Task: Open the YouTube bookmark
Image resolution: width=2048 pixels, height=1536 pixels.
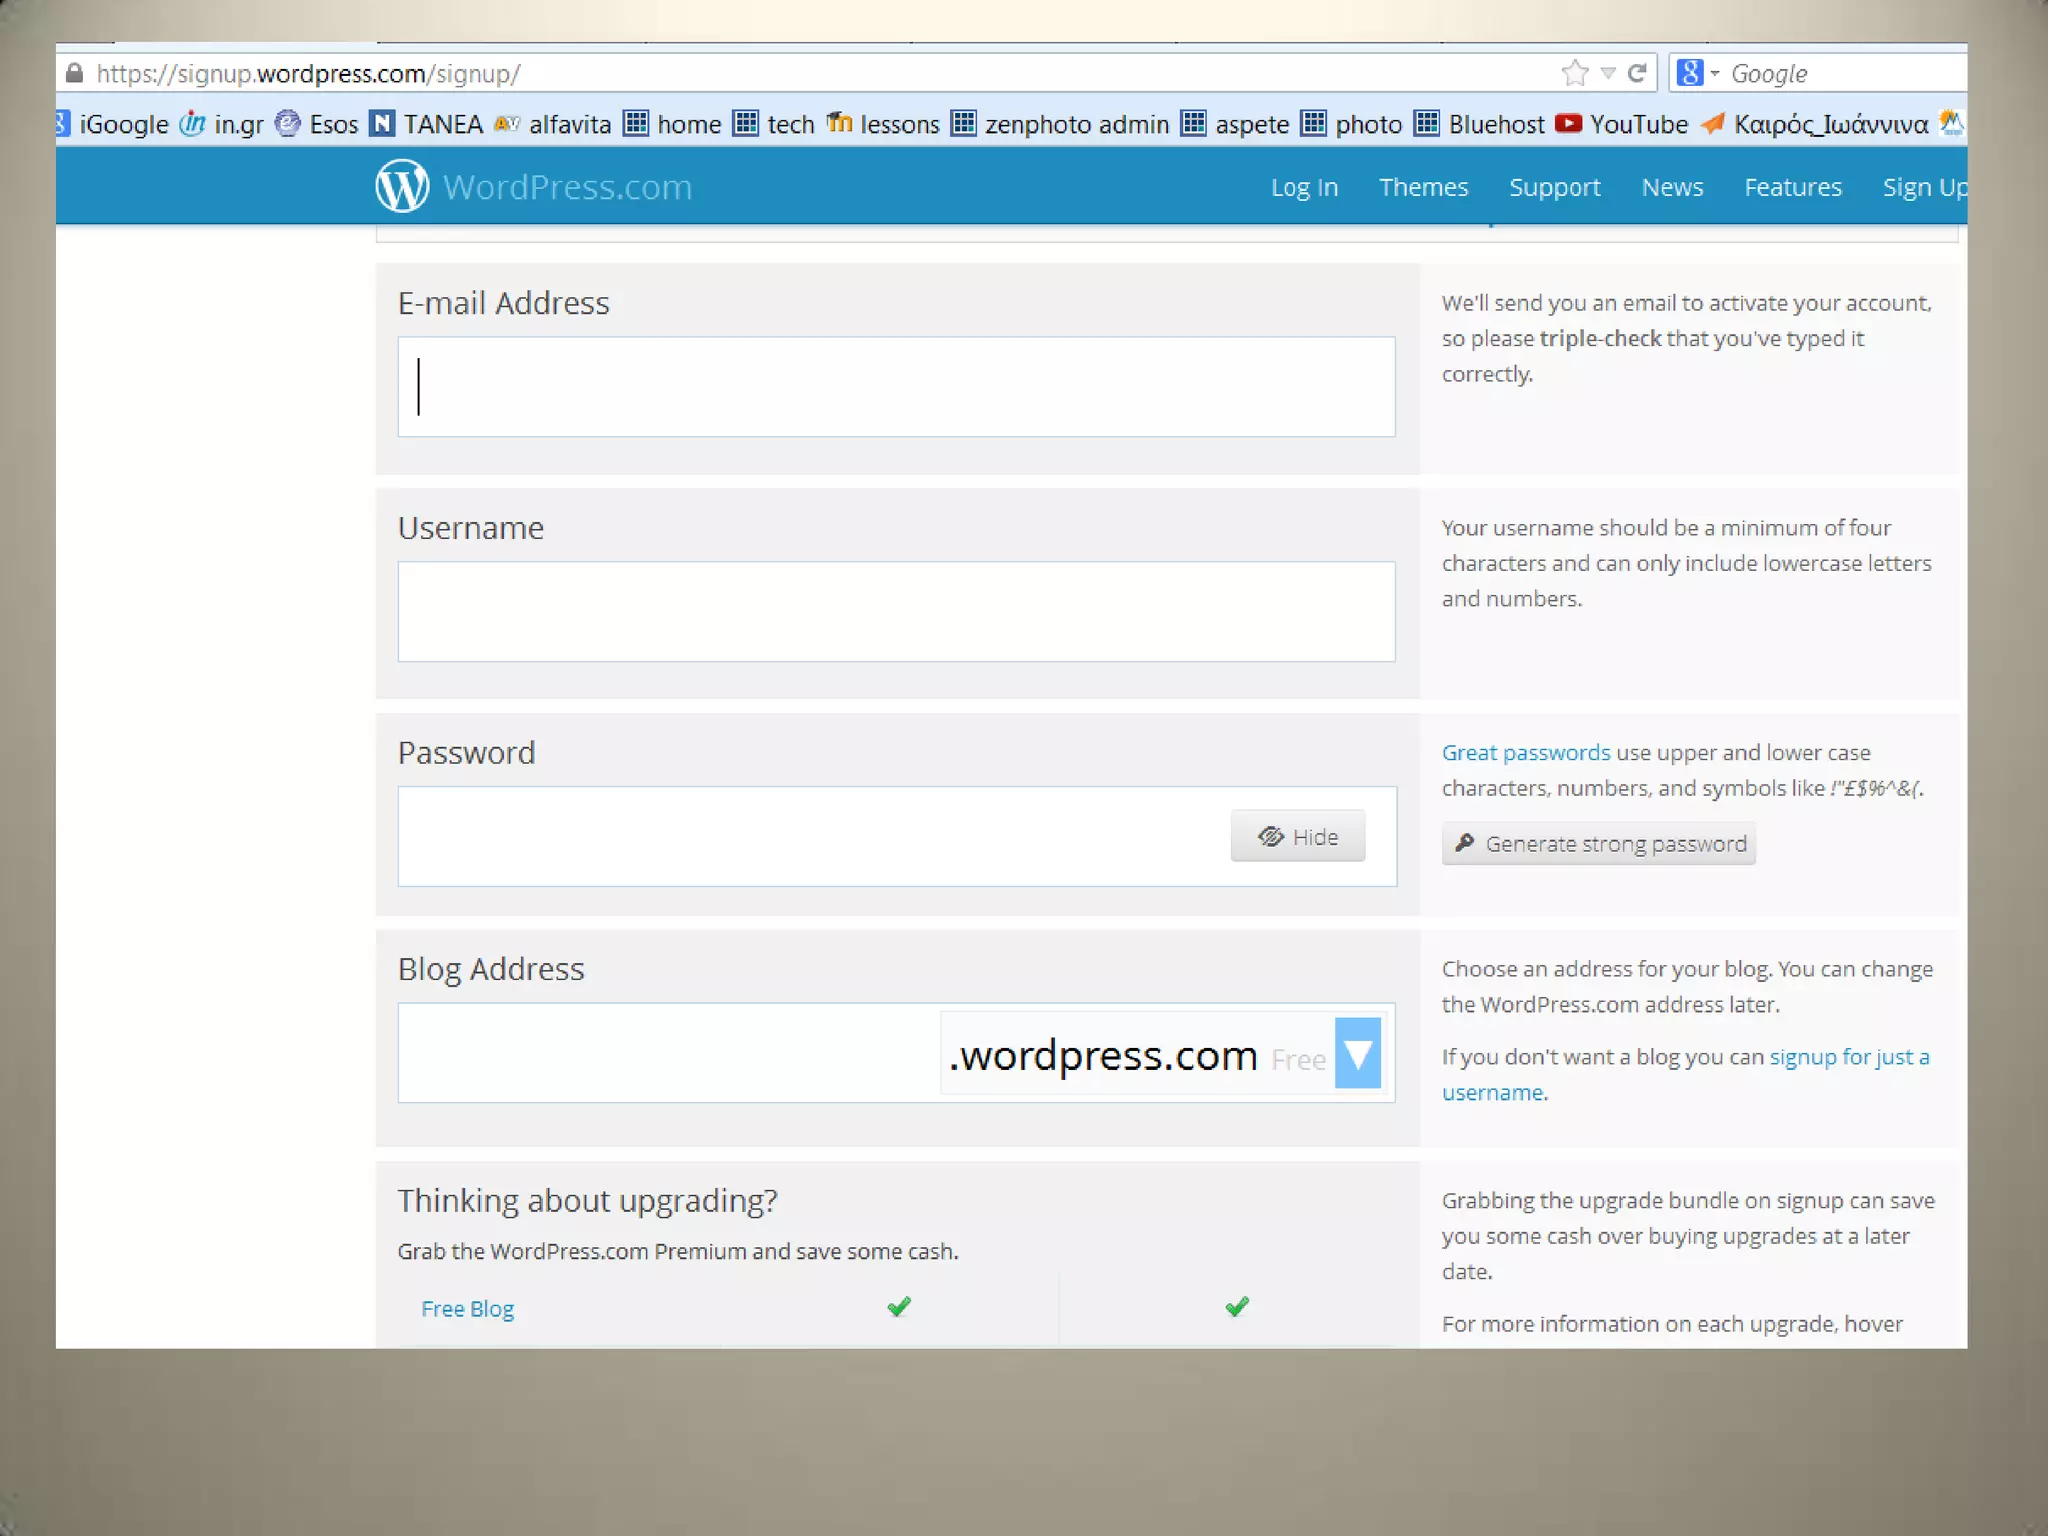Action: [1621, 124]
